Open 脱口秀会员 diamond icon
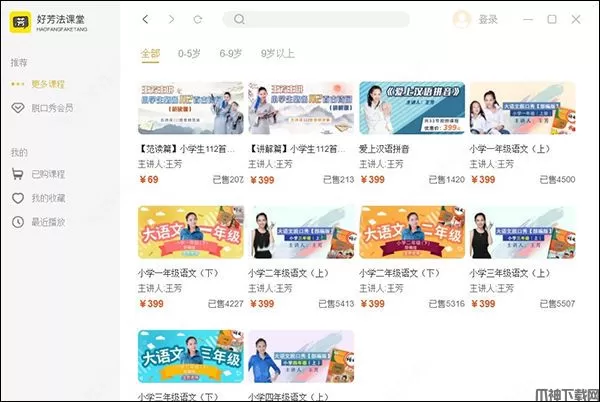The image size is (600, 402). (18, 108)
